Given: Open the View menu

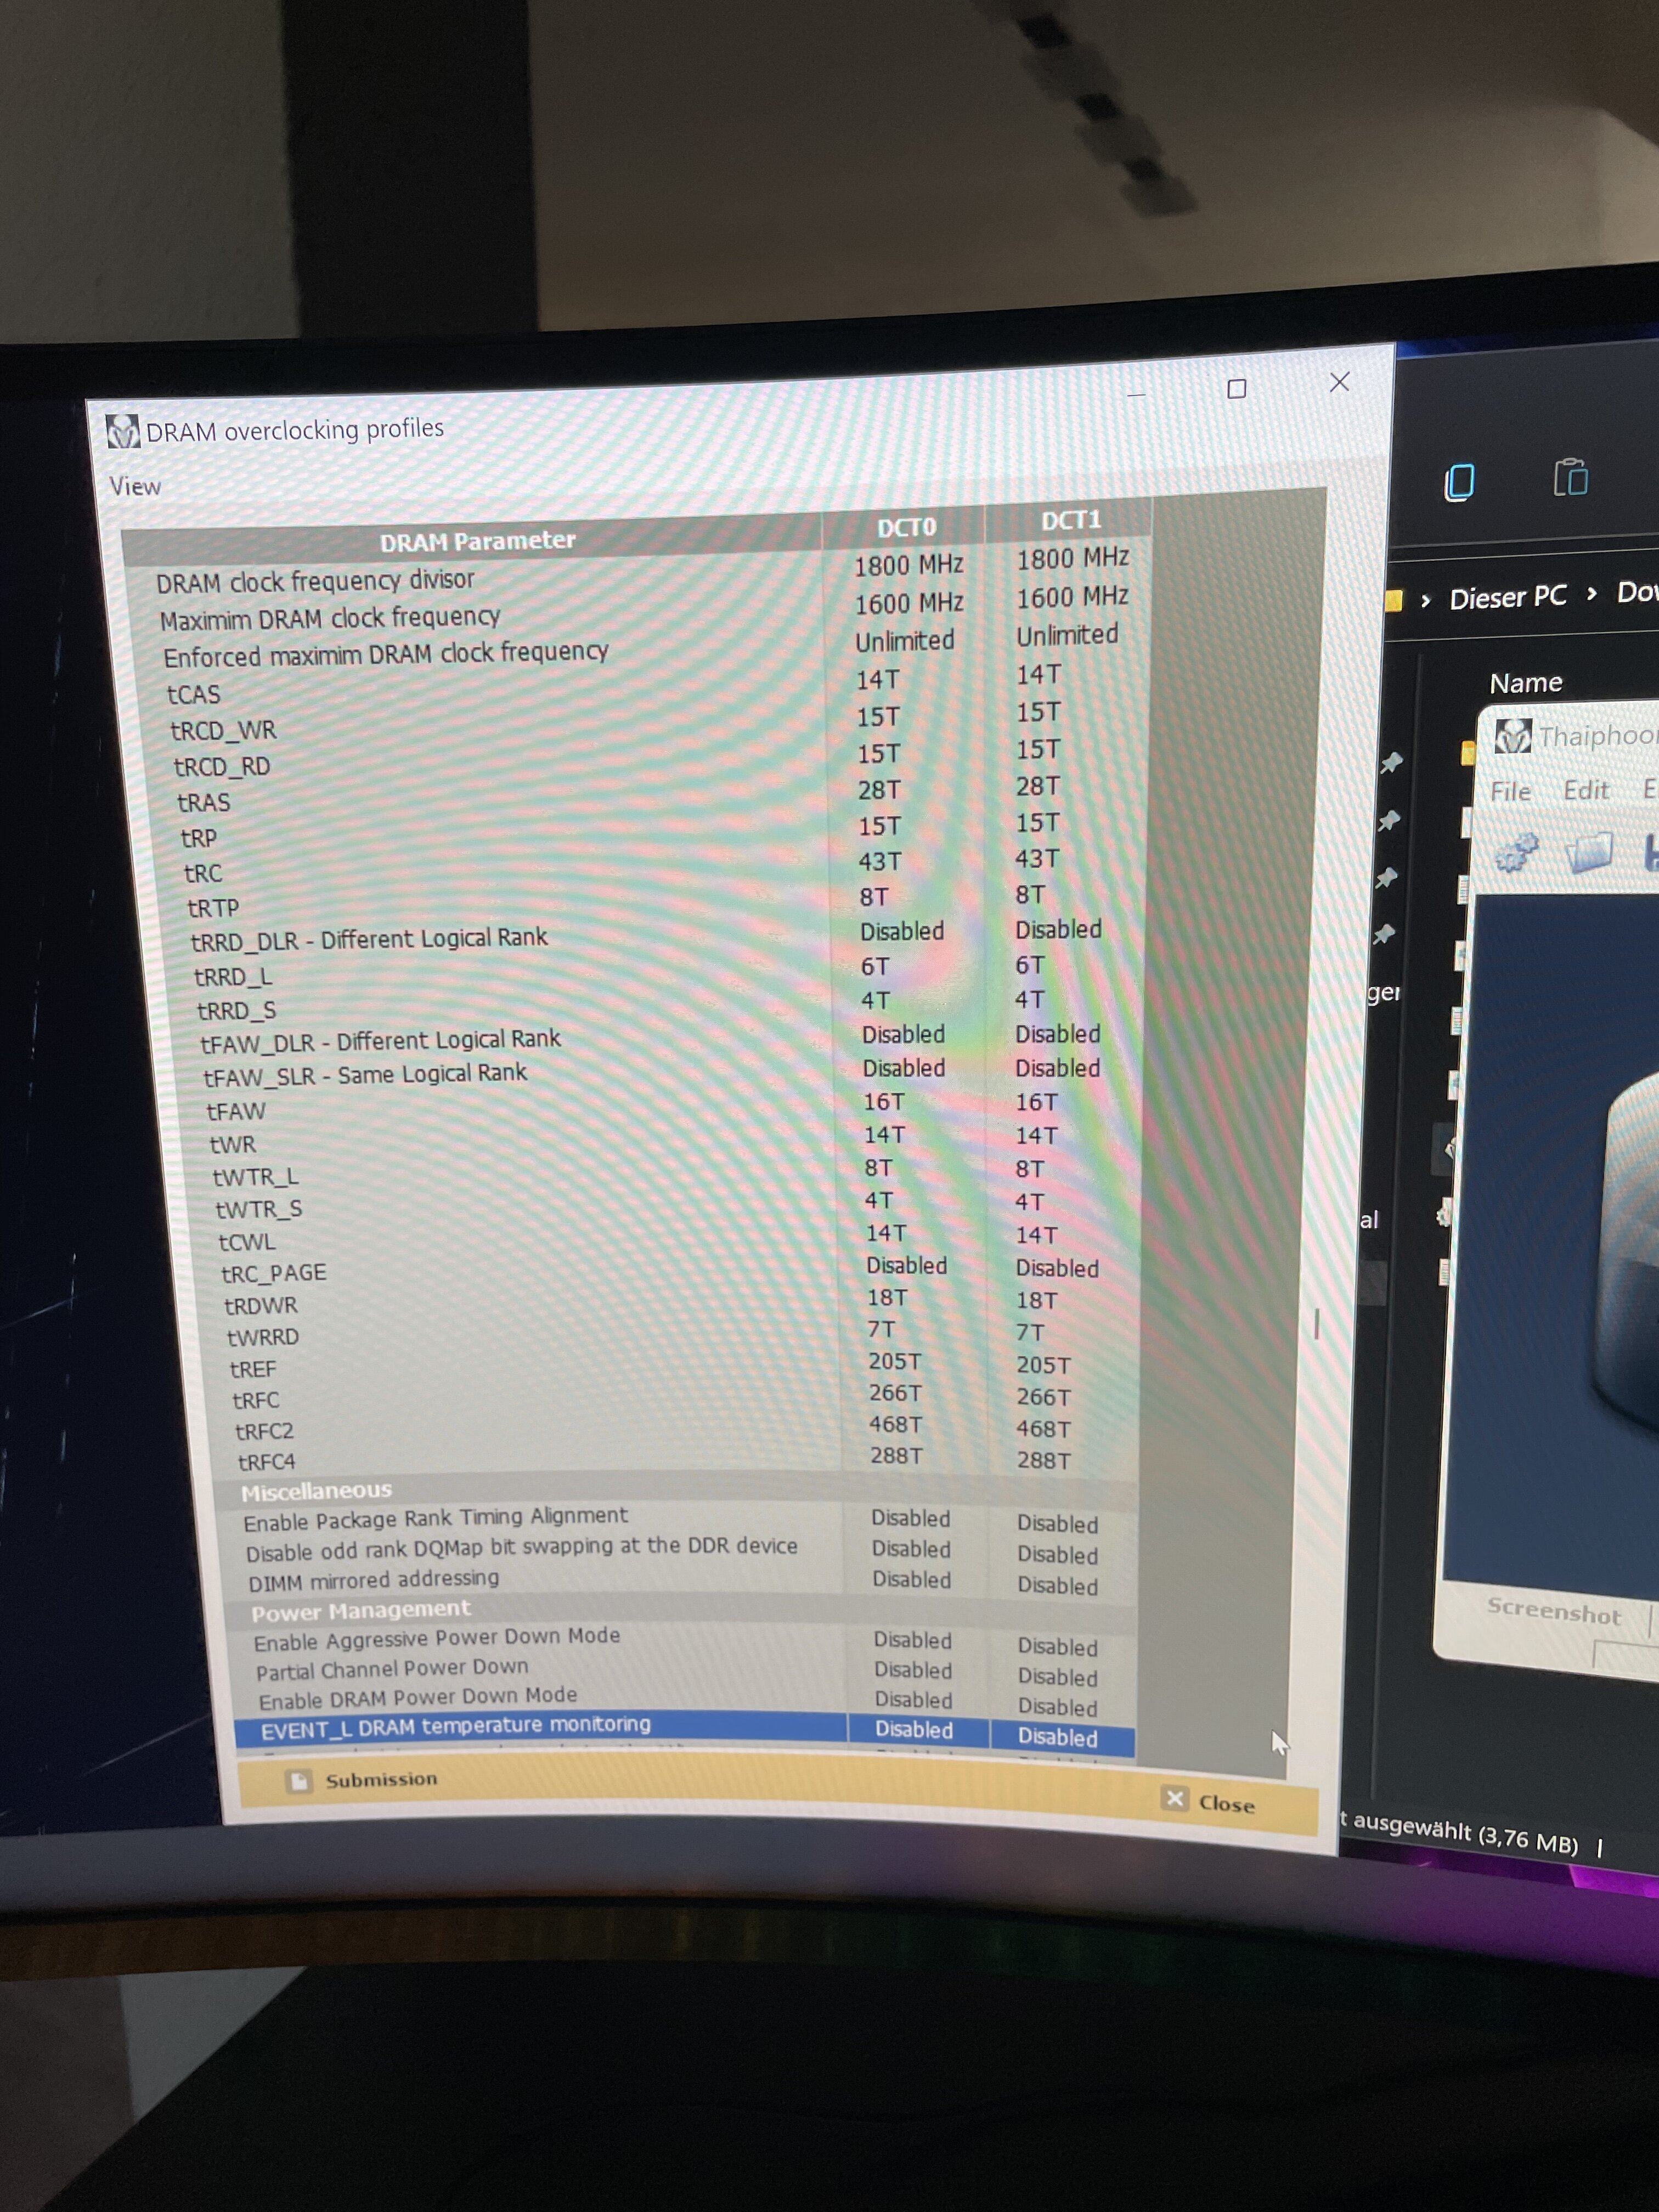Looking at the screenshot, I should (135, 487).
